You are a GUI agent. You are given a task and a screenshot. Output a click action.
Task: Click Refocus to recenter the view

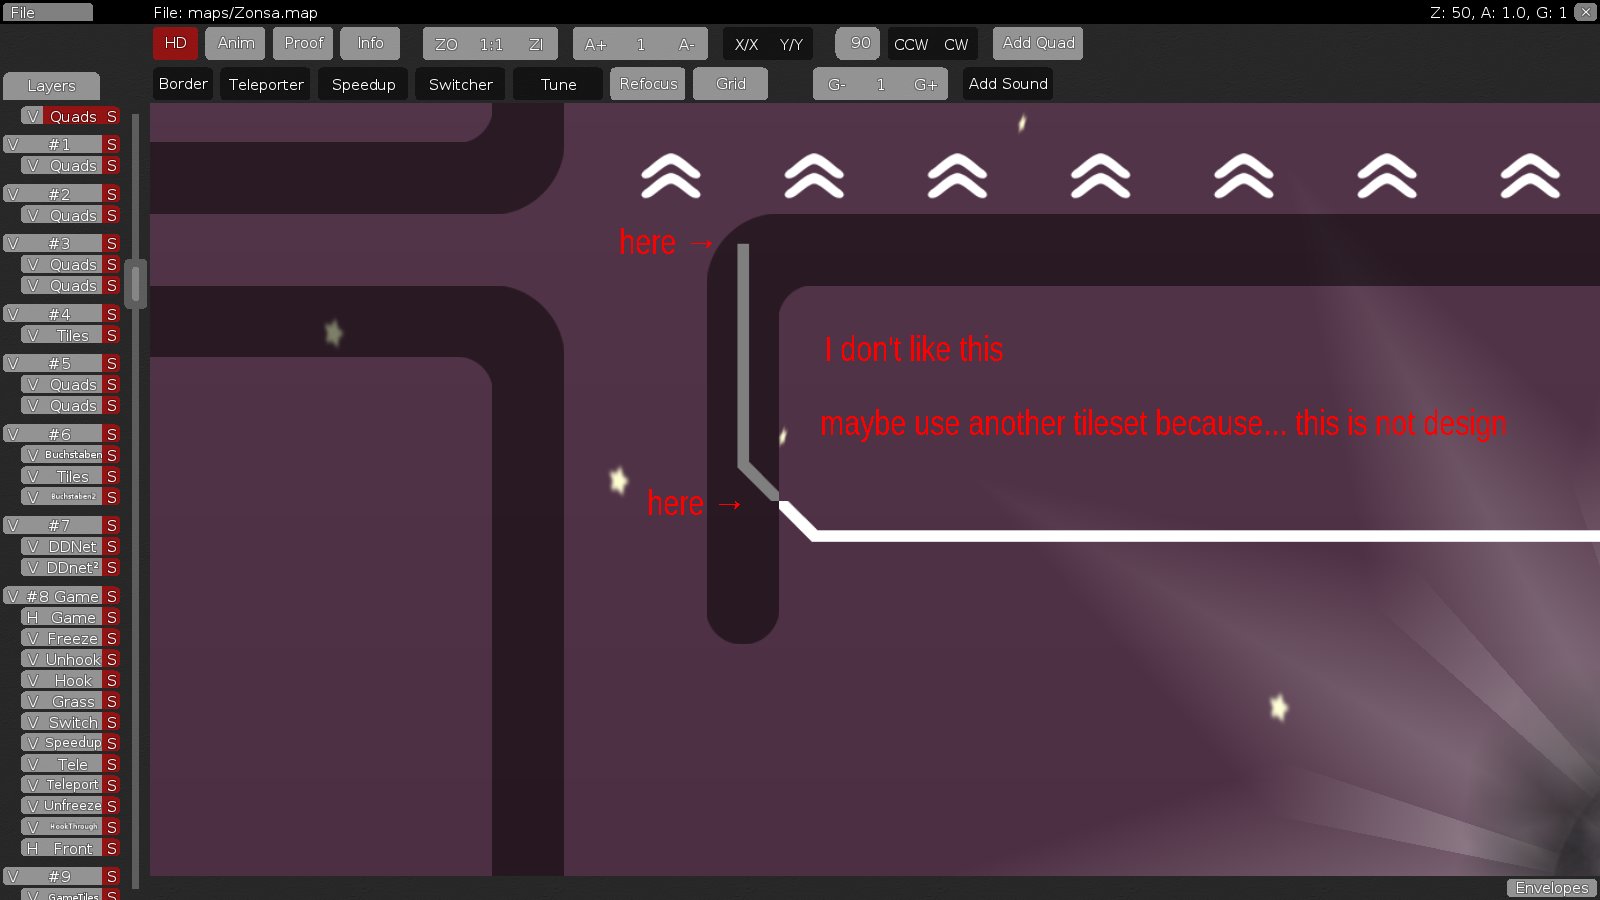pos(647,83)
